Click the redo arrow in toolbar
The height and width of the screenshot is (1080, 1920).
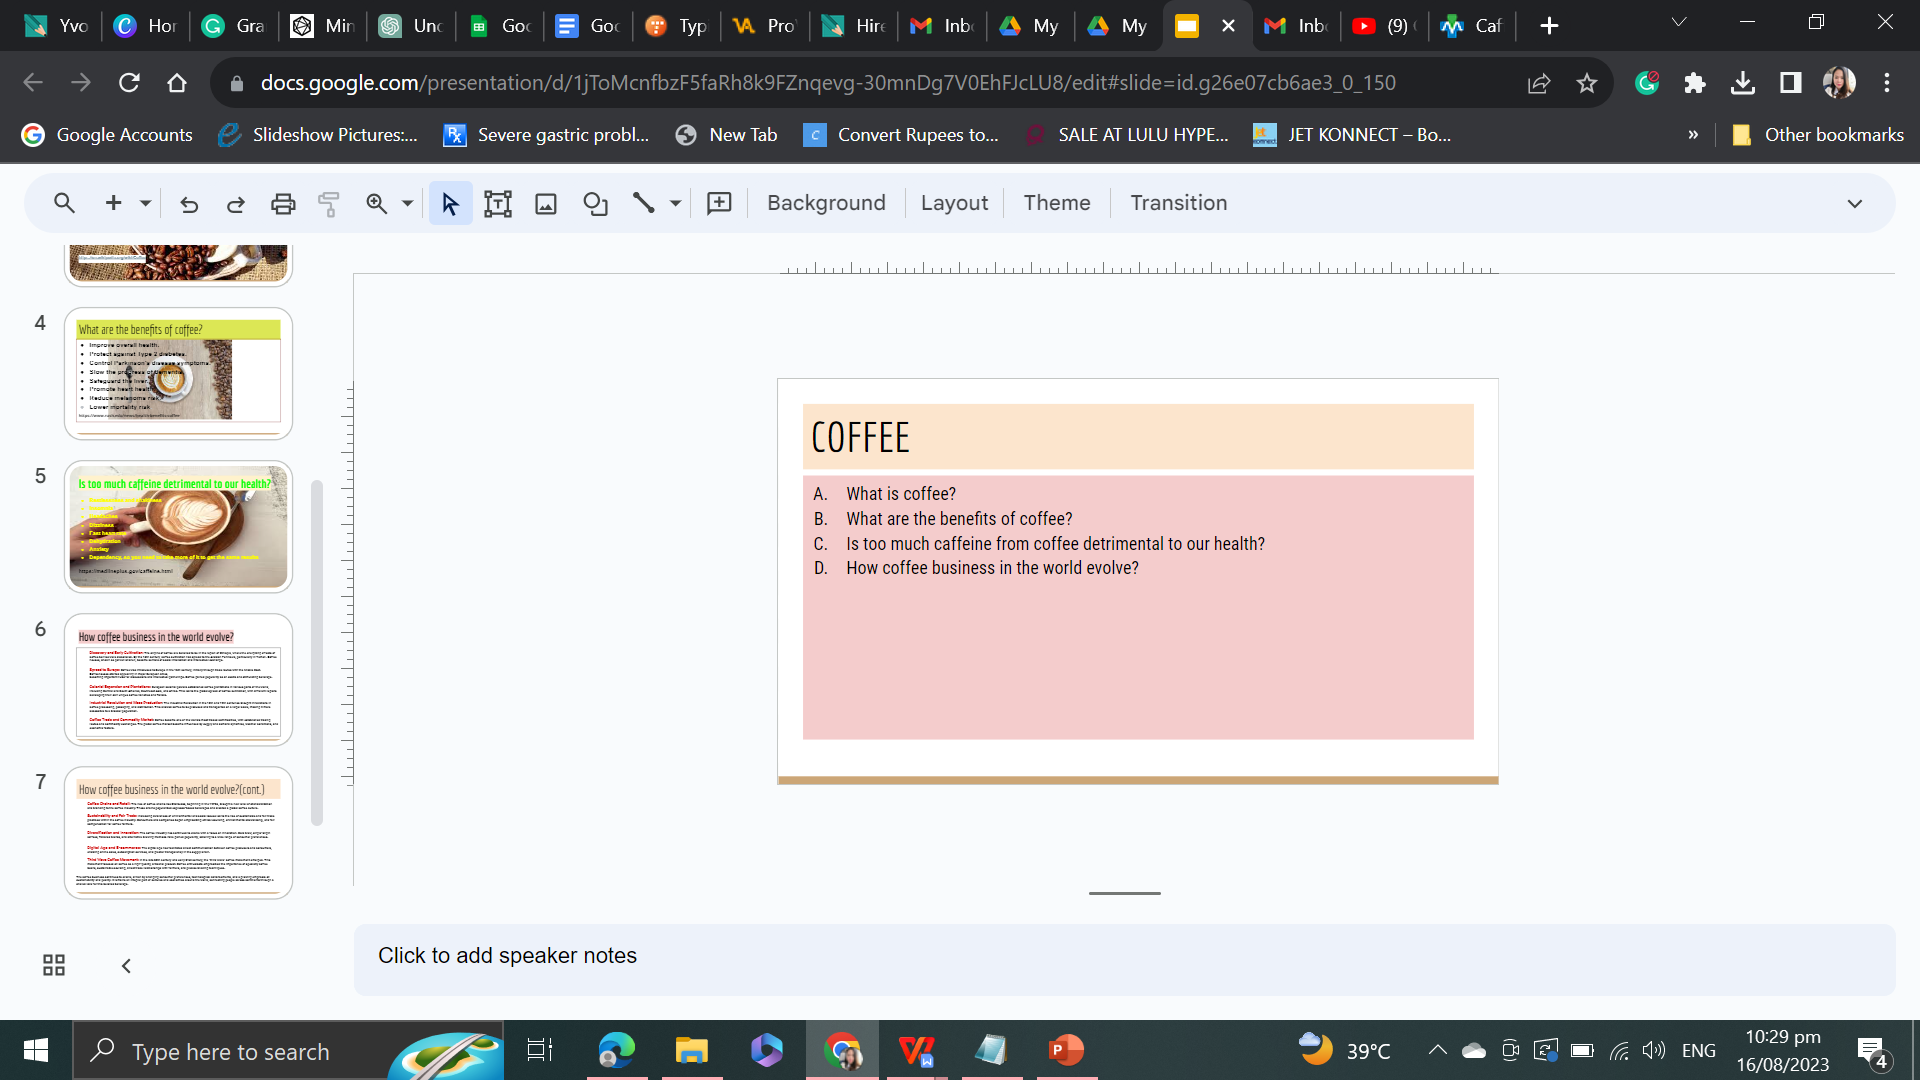click(x=236, y=204)
